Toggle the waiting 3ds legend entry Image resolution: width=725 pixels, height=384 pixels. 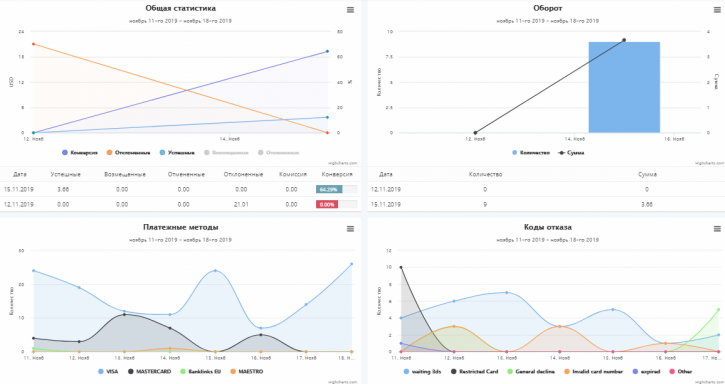click(422, 372)
